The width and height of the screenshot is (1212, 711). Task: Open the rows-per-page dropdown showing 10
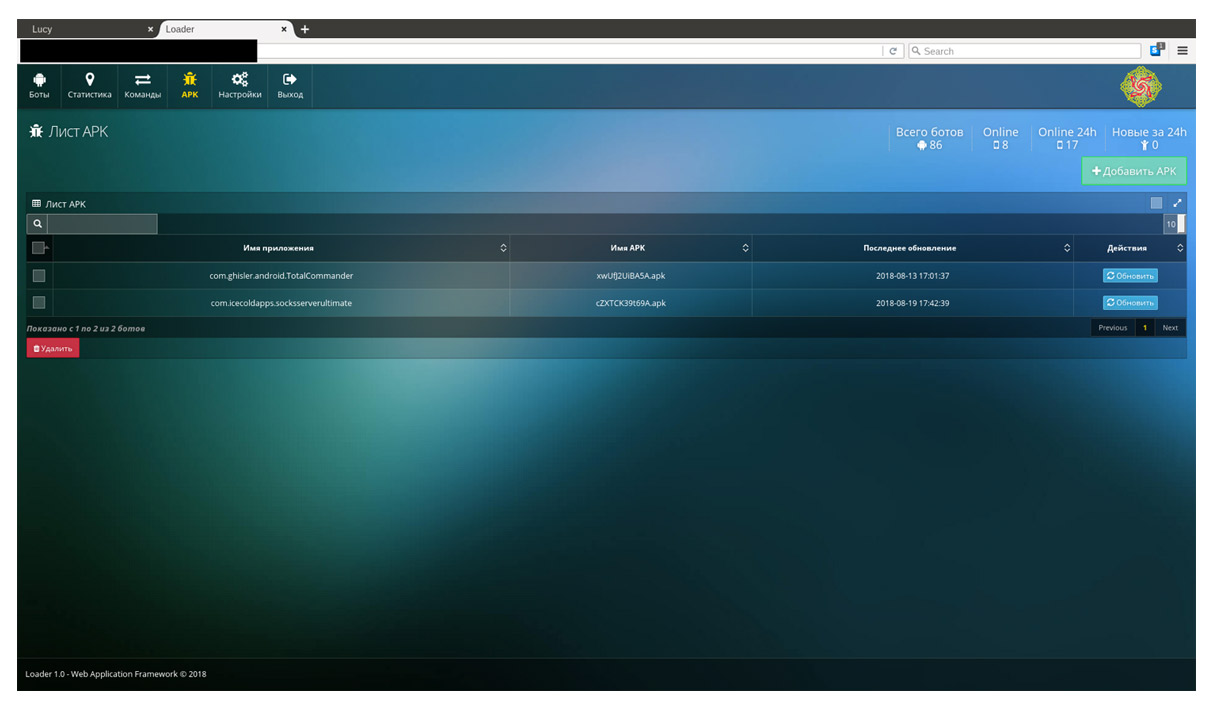(1174, 224)
